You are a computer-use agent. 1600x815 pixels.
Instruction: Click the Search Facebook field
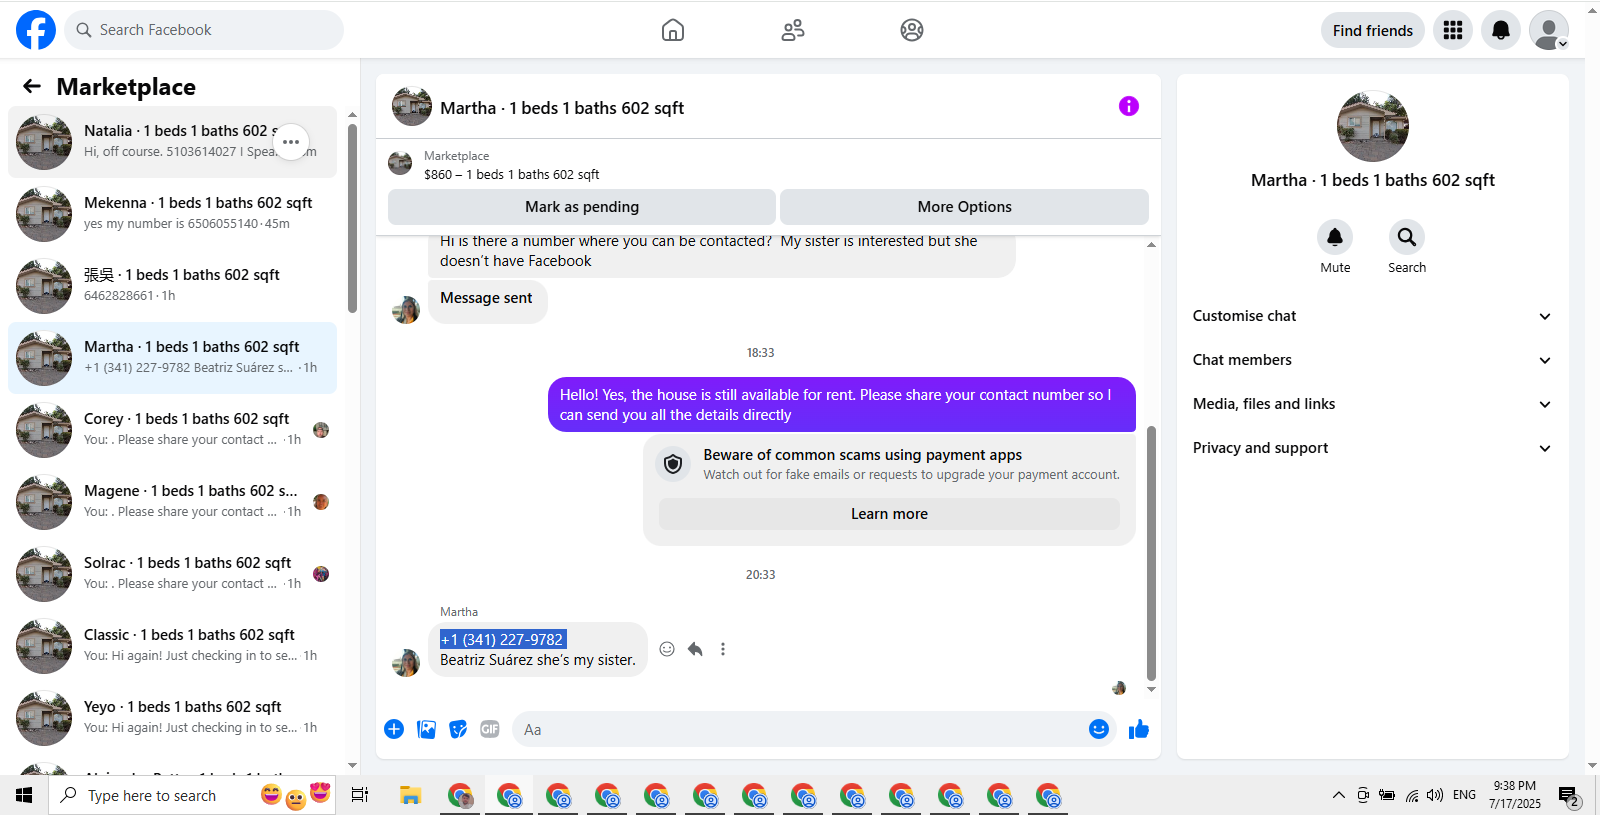pos(204,30)
